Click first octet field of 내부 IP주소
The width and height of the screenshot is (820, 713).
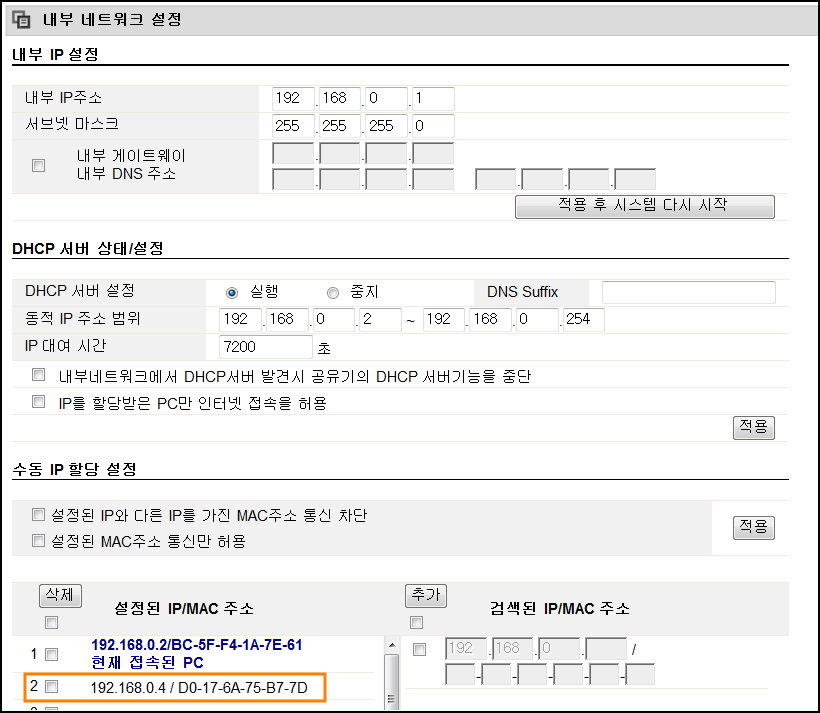coord(293,99)
